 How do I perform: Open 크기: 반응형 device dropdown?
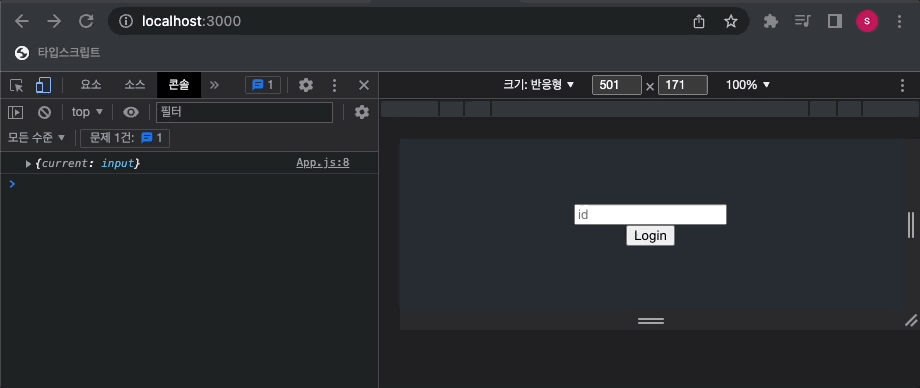538,85
